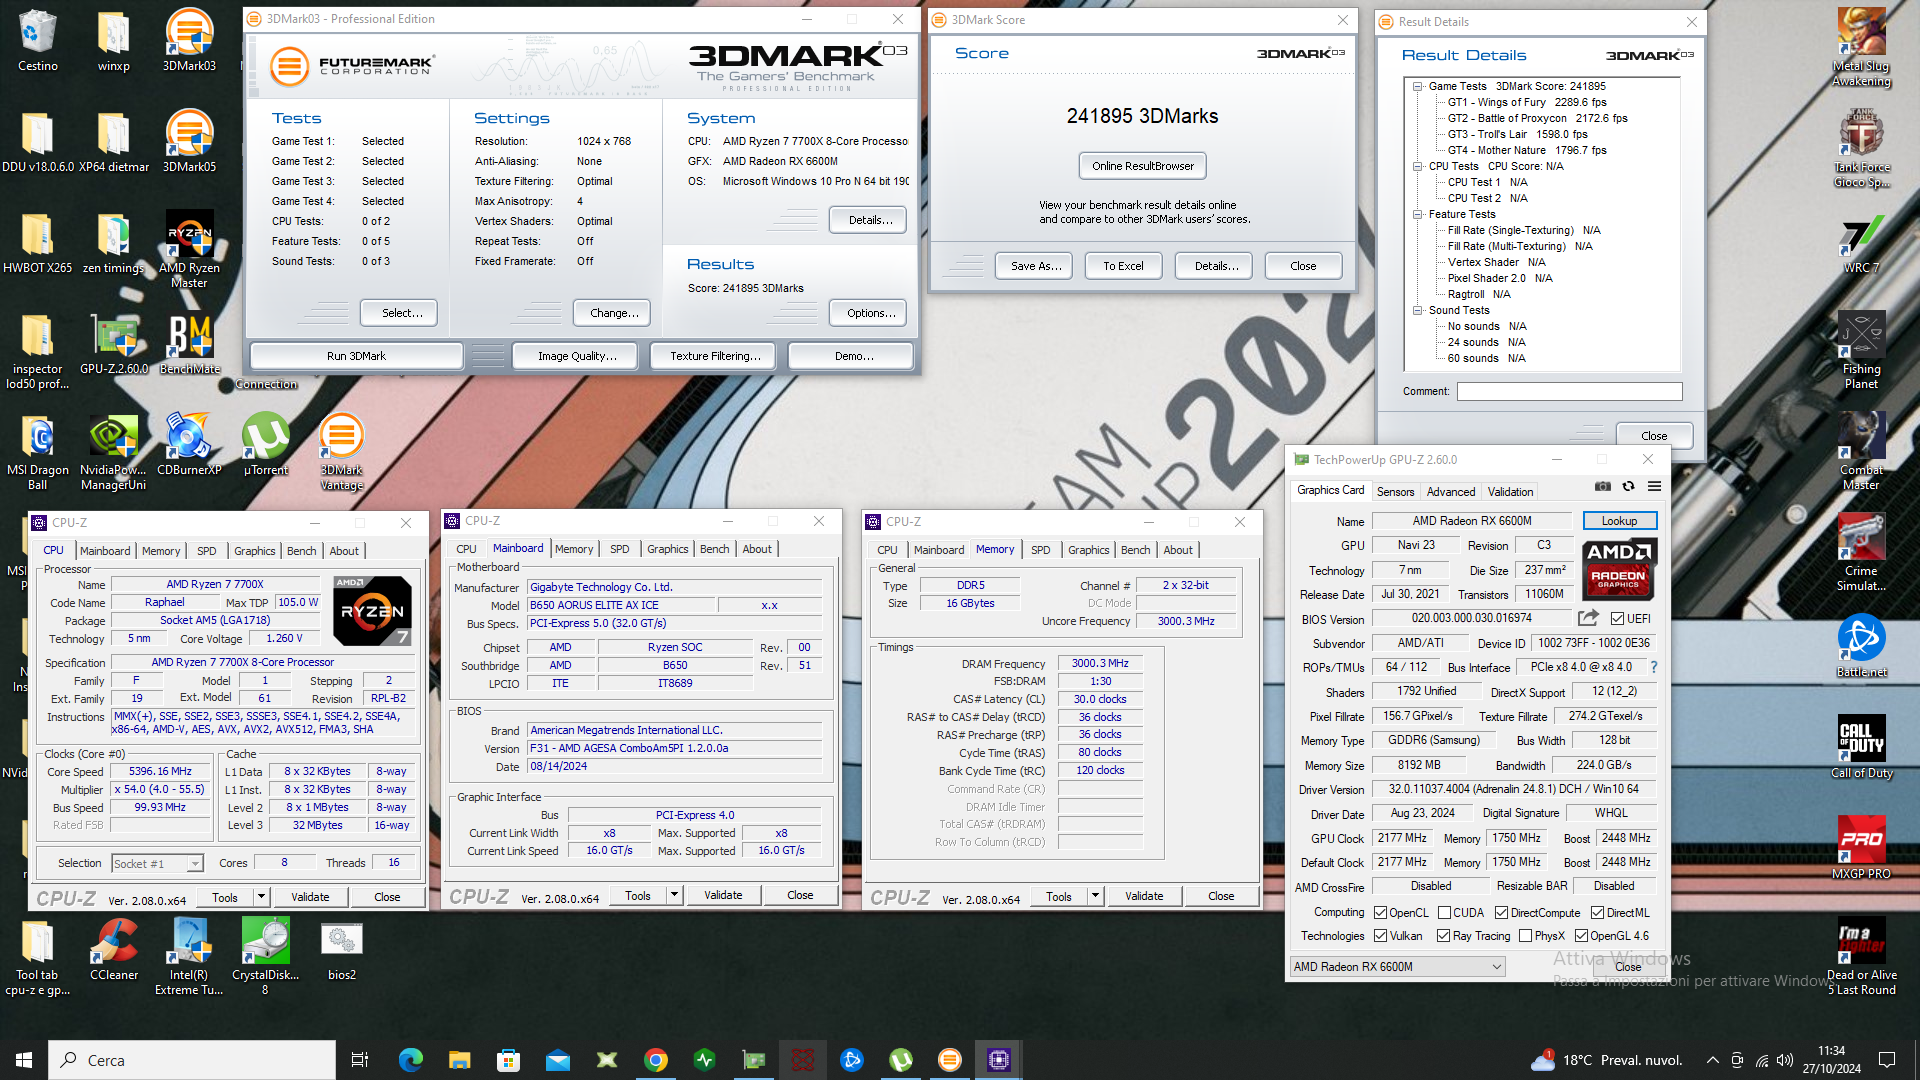The height and width of the screenshot is (1080, 1920).
Task: Open Tools dropdown arrow in CPU-Z Mainboard window
Action: point(675,895)
